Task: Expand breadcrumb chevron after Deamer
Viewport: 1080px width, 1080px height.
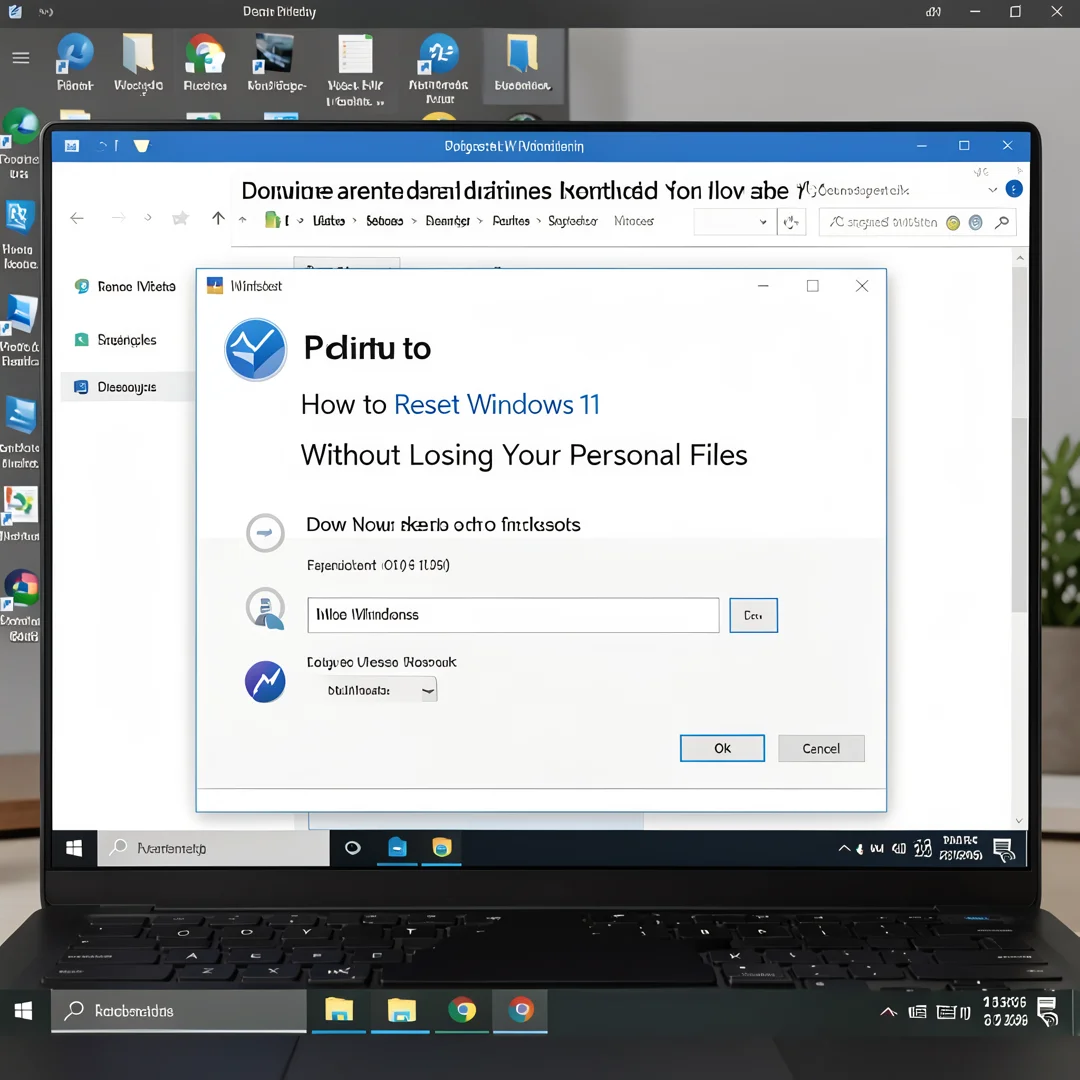Action: (x=480, y=221)
